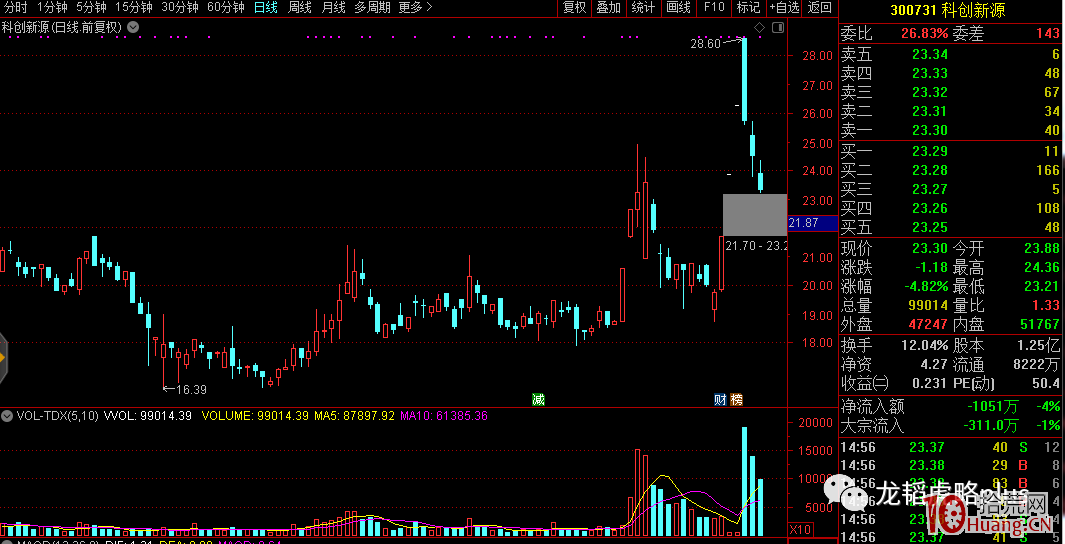Click the 卖三 23.32 order row
The height and width of the screenshot is (544, 1065).
tap(951, 92)
